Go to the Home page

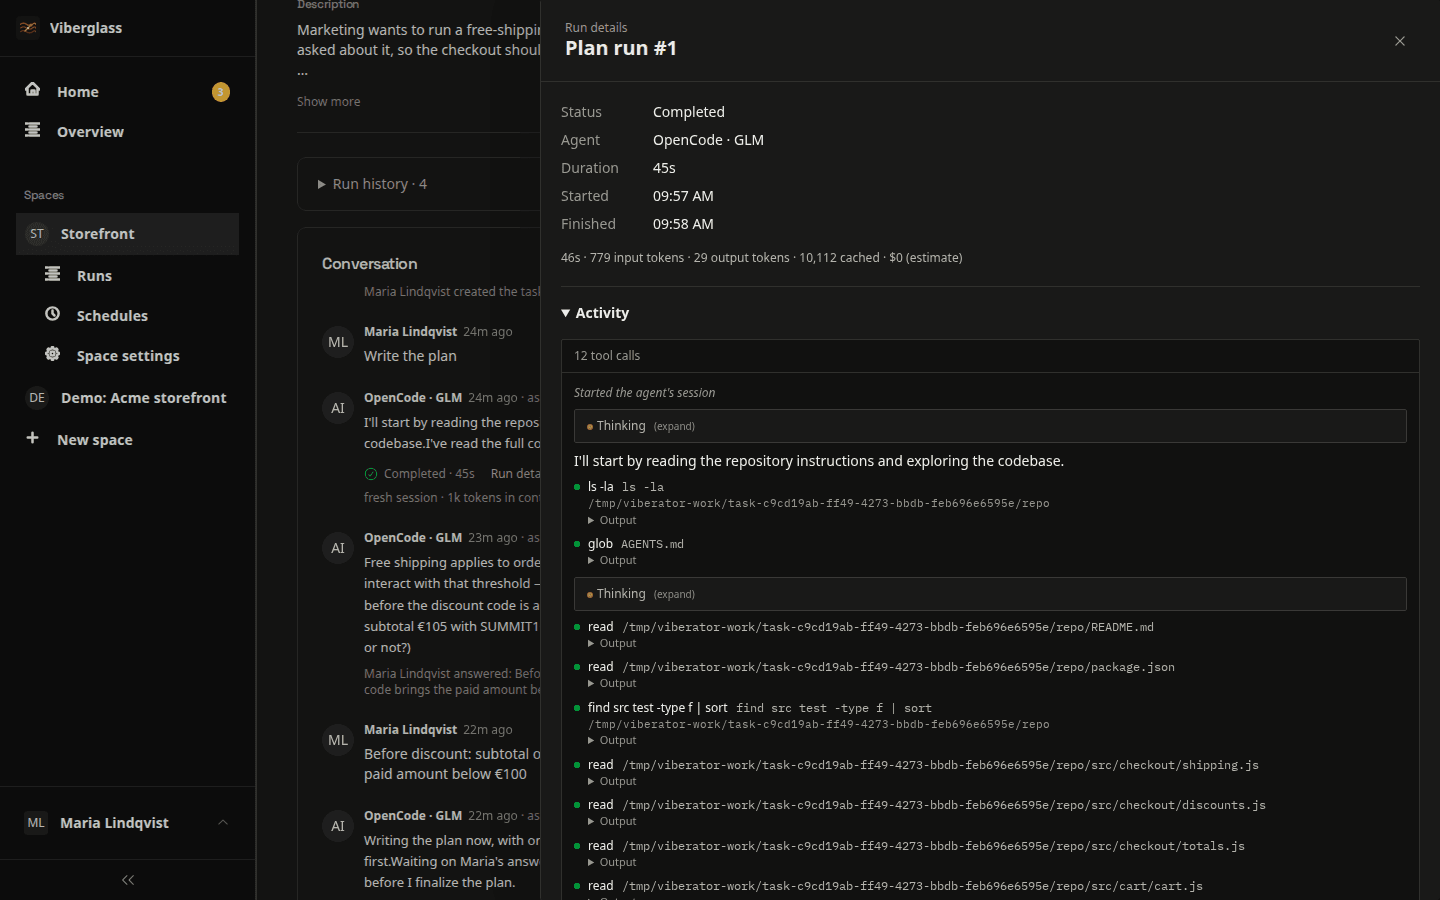[127, 92]
